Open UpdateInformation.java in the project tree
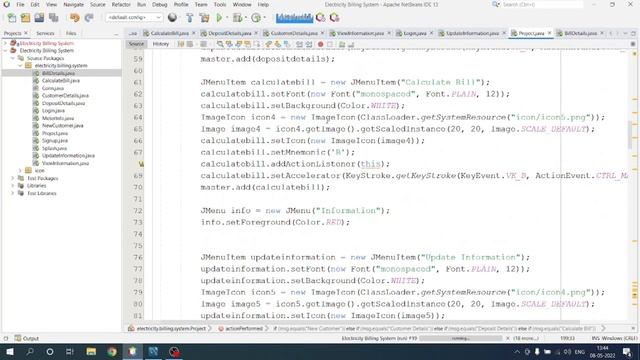 [68, 156]
